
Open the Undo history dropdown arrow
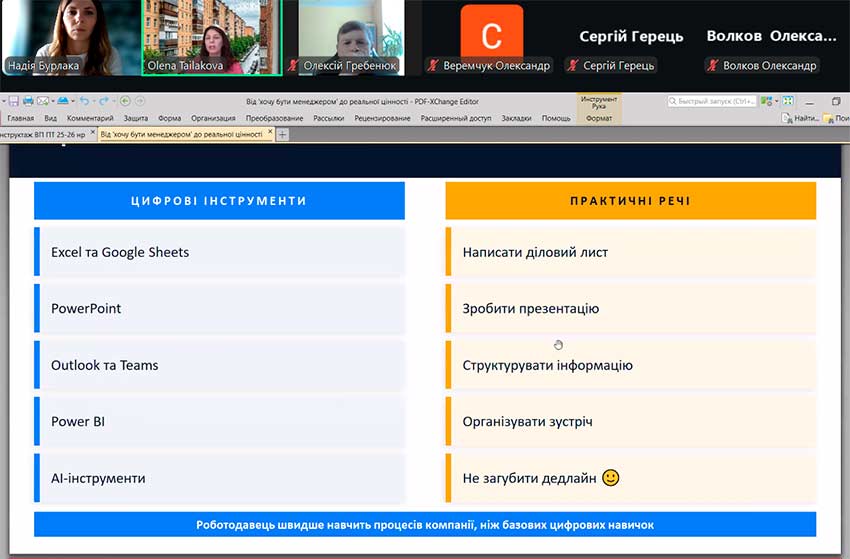click(x=93, y=101)
